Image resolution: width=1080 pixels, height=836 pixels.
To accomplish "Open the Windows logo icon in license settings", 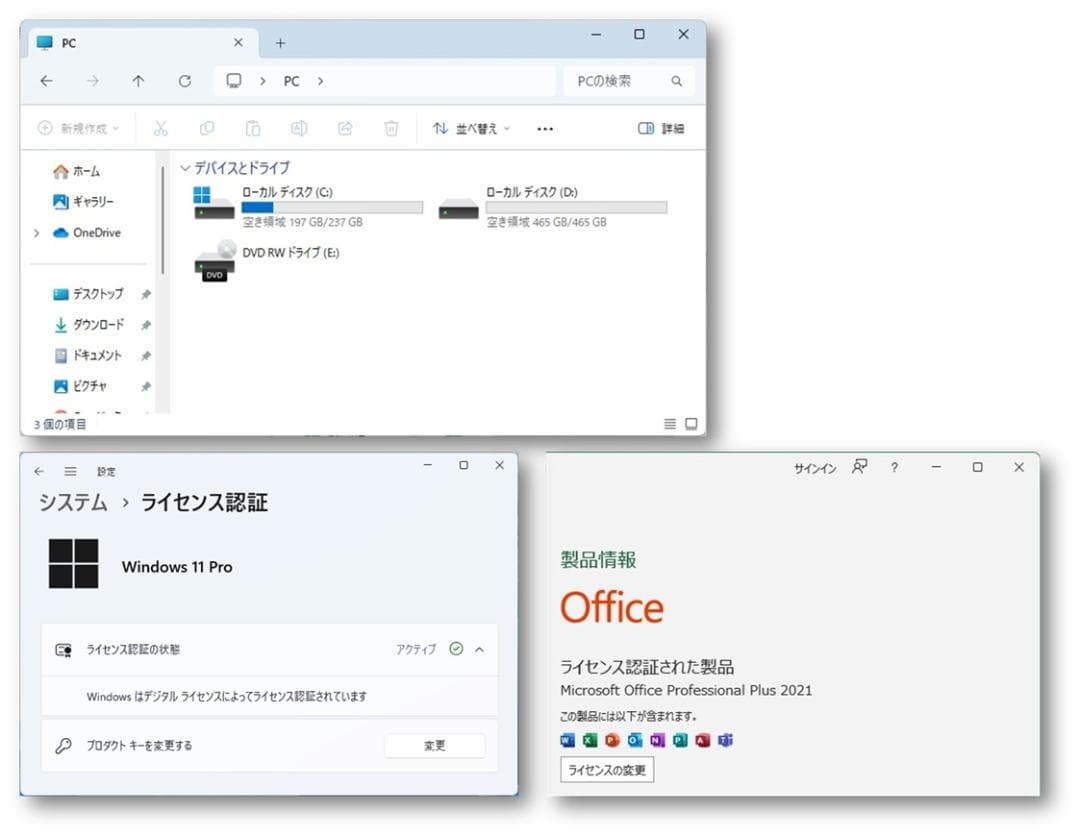I will click(x=73, y=561).
